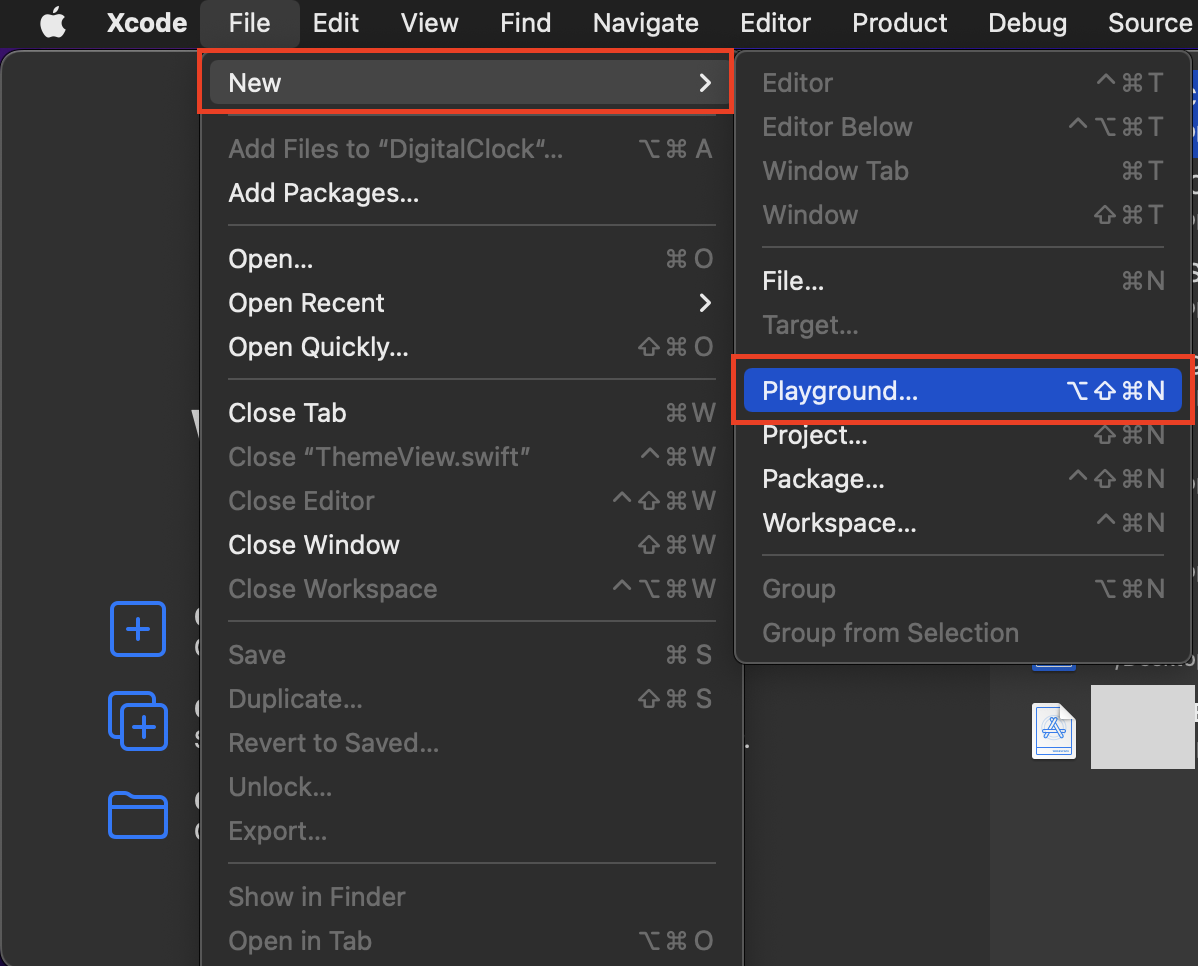Screen dimensions: 1198x966
Task: Select Package… in the New submenu
Action: click(x=963, y=478)
